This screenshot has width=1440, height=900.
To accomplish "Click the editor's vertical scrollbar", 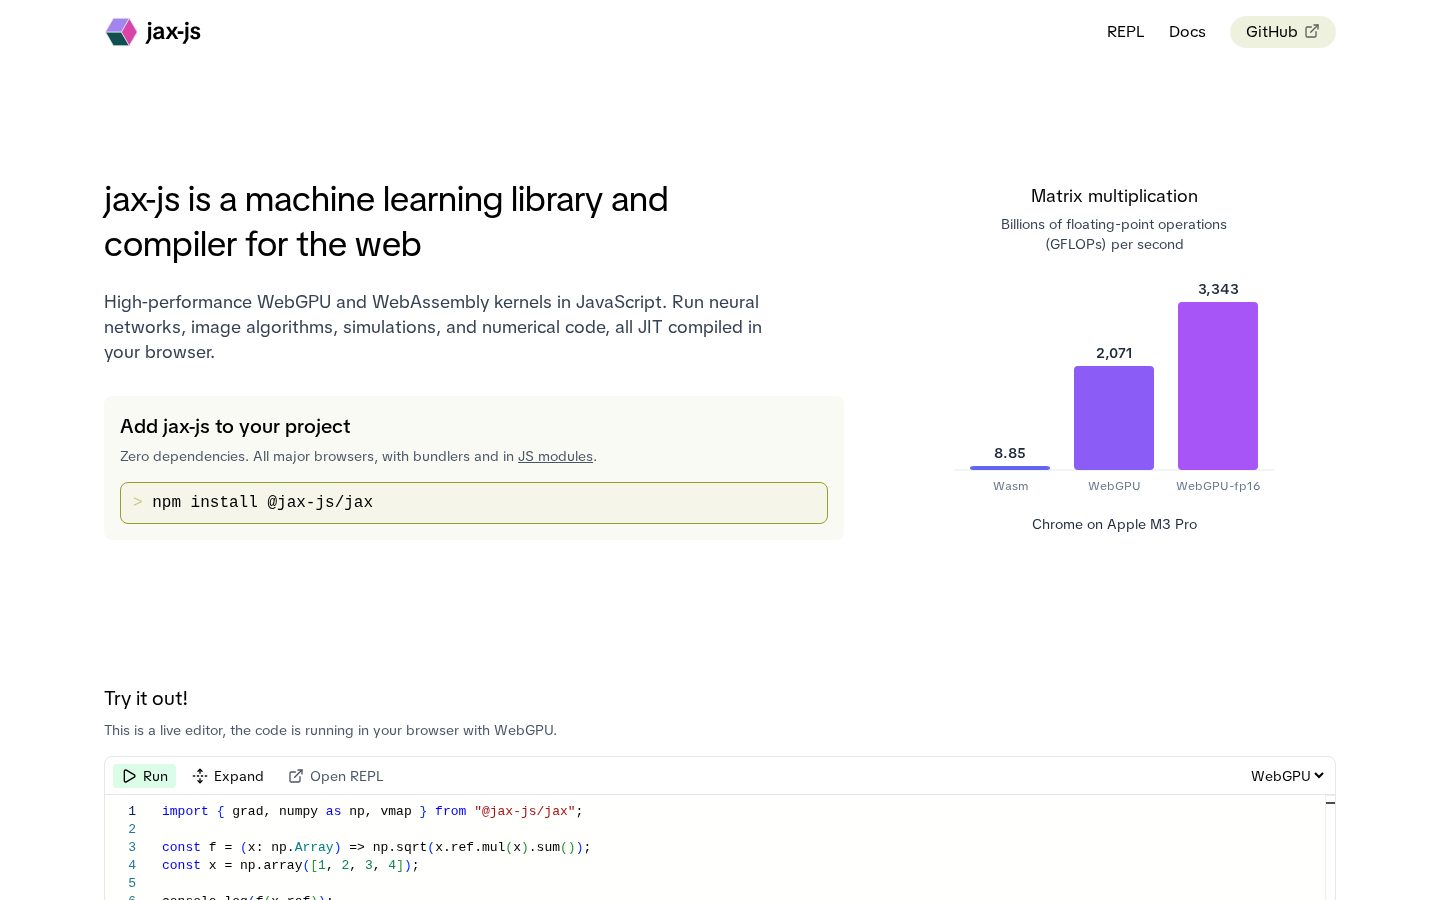I will coord(1330,847).
